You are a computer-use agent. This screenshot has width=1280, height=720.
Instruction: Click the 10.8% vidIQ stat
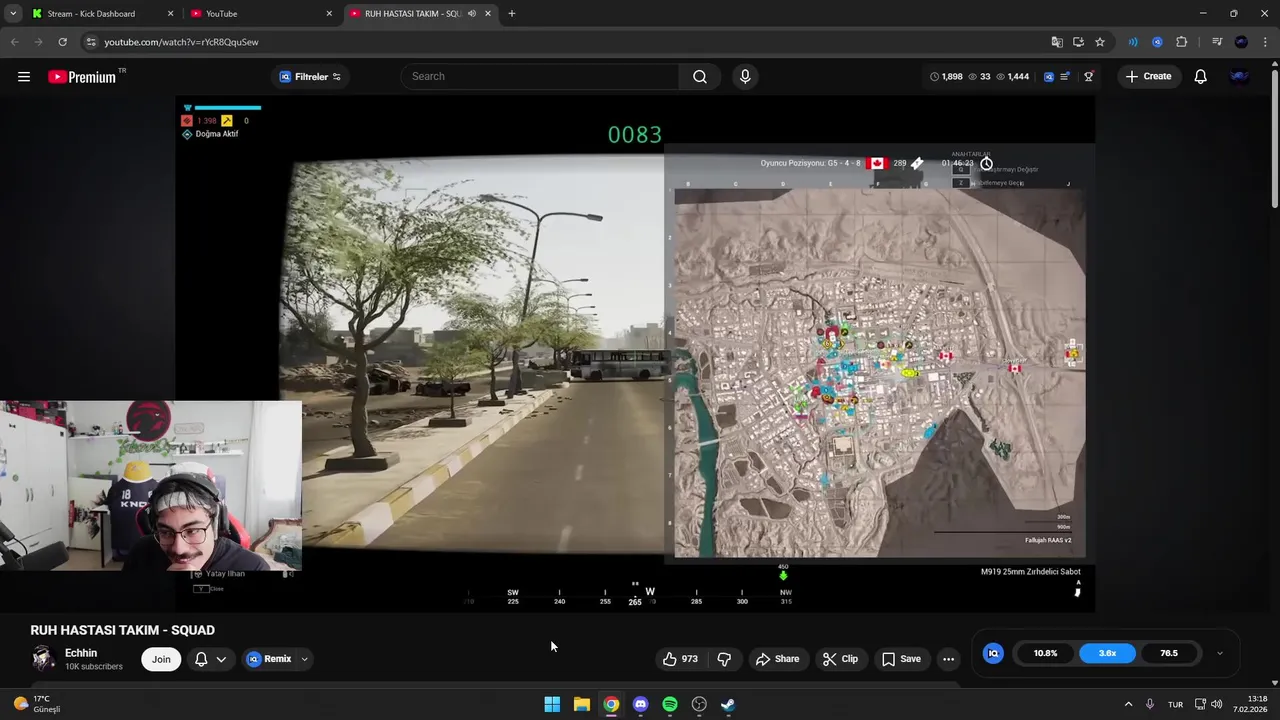[1045, 653]
